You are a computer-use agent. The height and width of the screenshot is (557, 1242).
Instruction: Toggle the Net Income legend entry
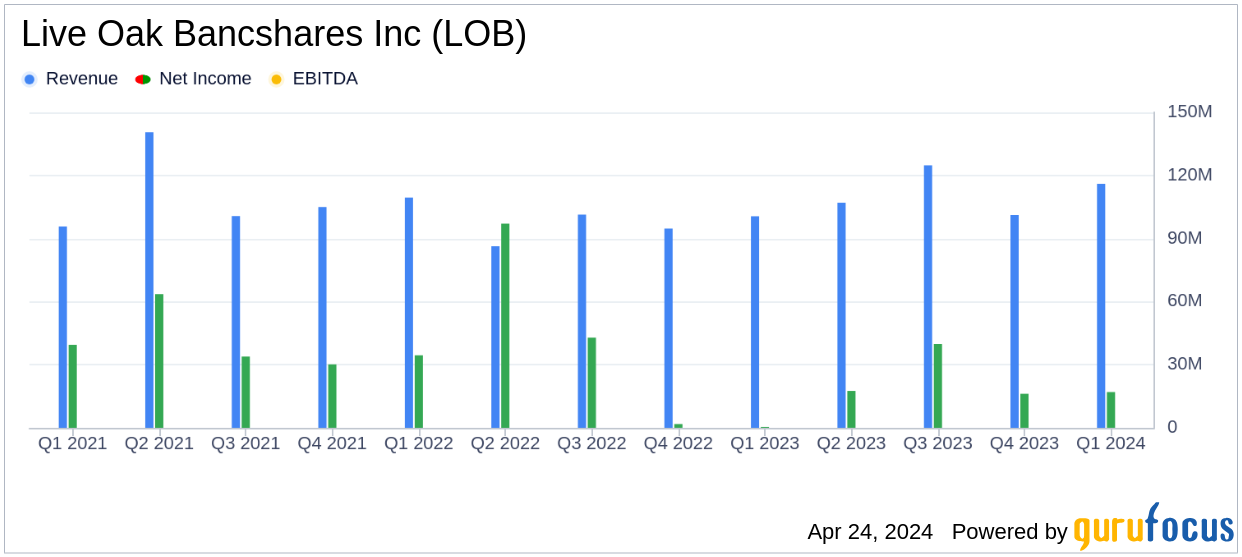point(194,79)
